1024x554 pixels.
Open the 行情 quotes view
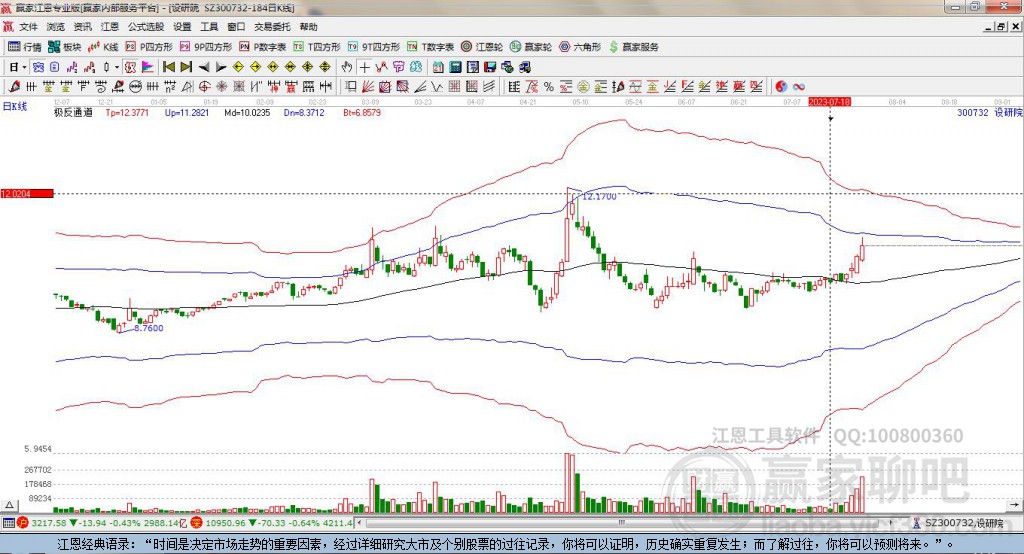[x=25, y=47]
